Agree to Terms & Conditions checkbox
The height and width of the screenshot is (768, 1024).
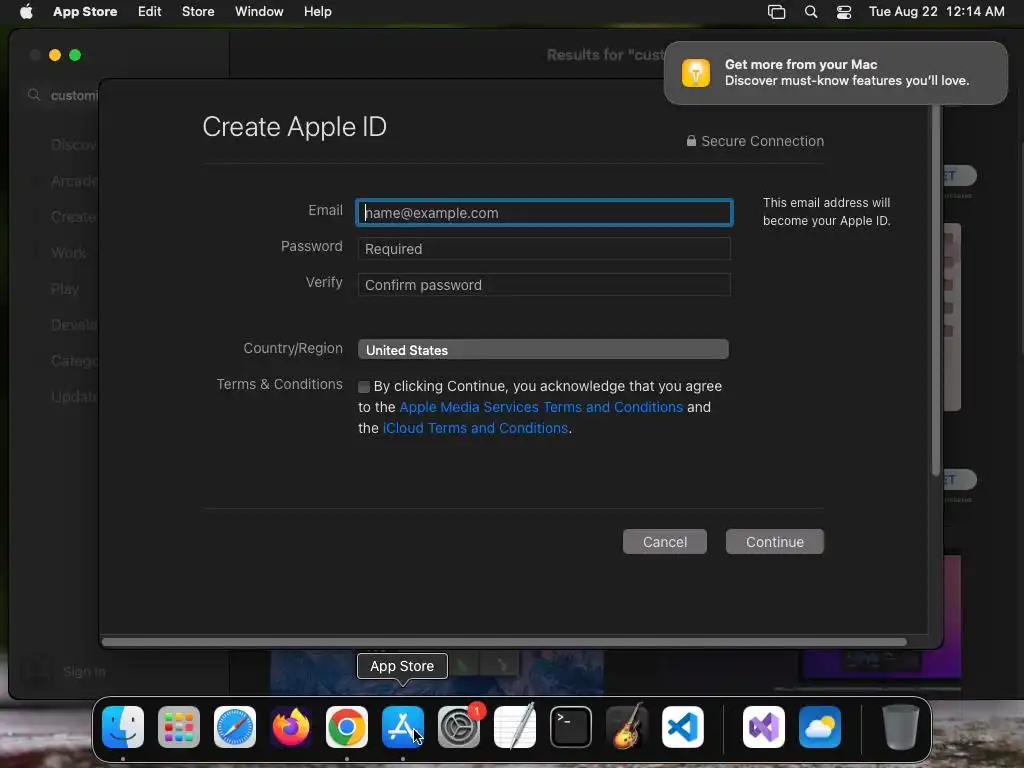point(364,387)
